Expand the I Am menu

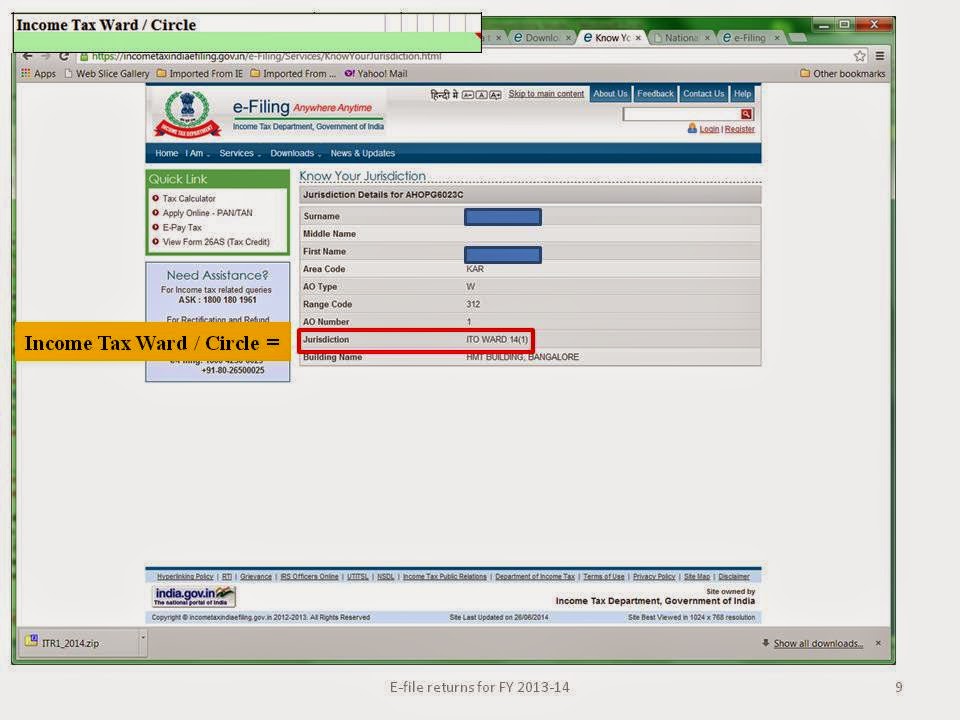pos(197,153)
